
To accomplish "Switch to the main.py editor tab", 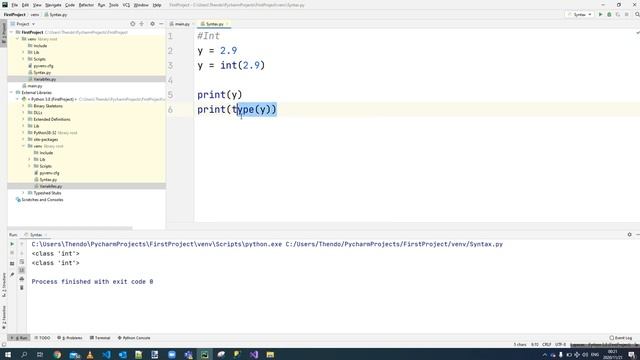I will 180,24.
